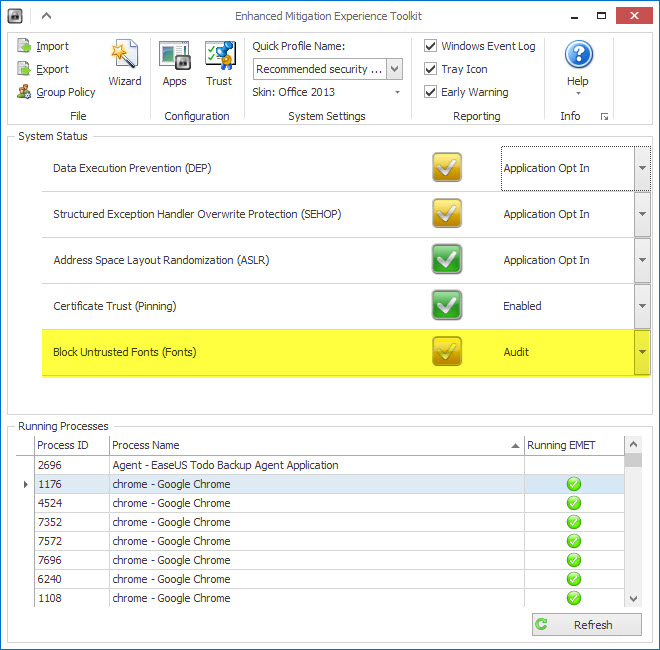660x650 pixels.
Task: Click Application Opt In value for ASLR
Action: pyautogui.click(x=546, y=260)
